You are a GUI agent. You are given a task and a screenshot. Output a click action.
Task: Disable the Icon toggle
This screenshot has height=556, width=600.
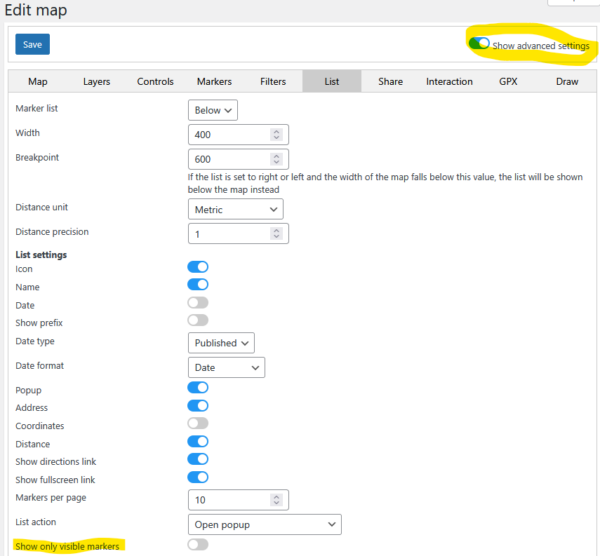click(198, 267)
